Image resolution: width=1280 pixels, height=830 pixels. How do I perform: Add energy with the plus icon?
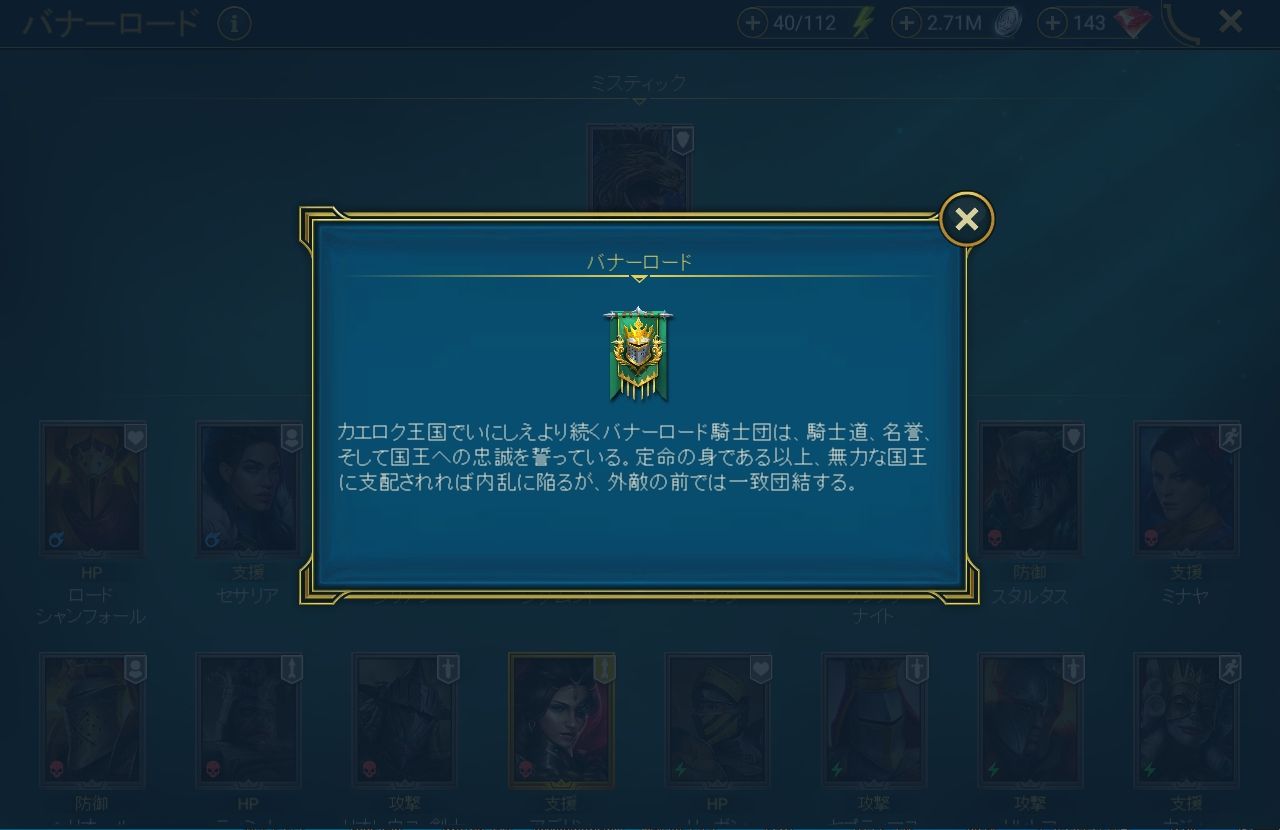(752, 23)
